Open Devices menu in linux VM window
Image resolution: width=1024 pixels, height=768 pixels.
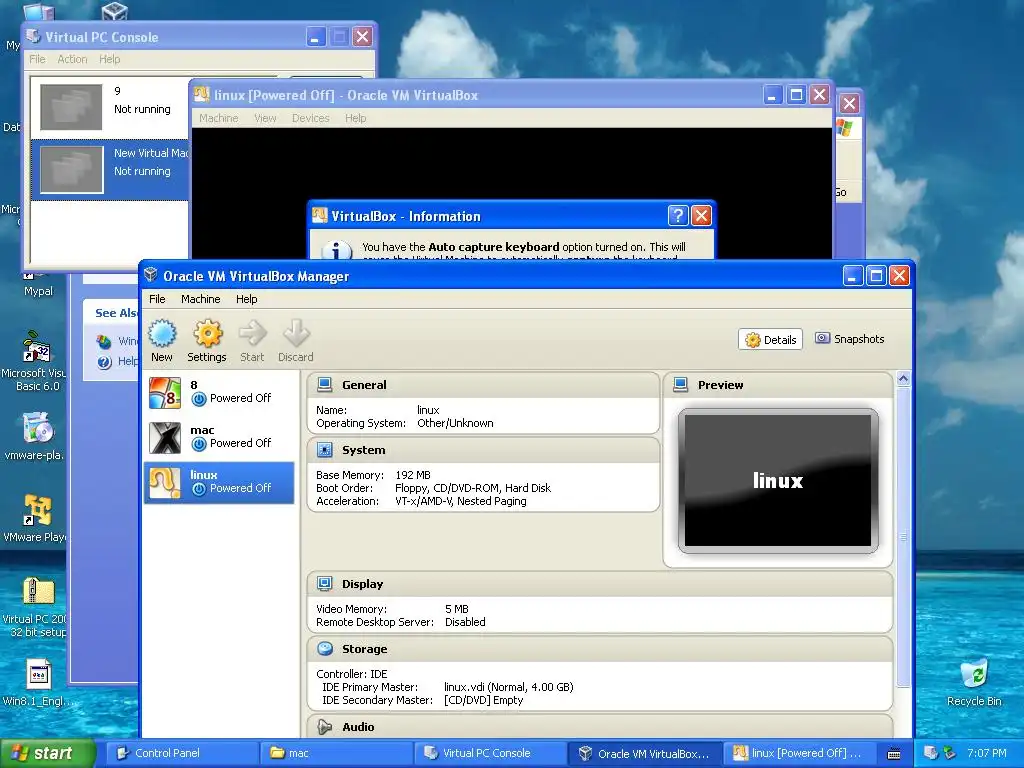tap(310, 118)
